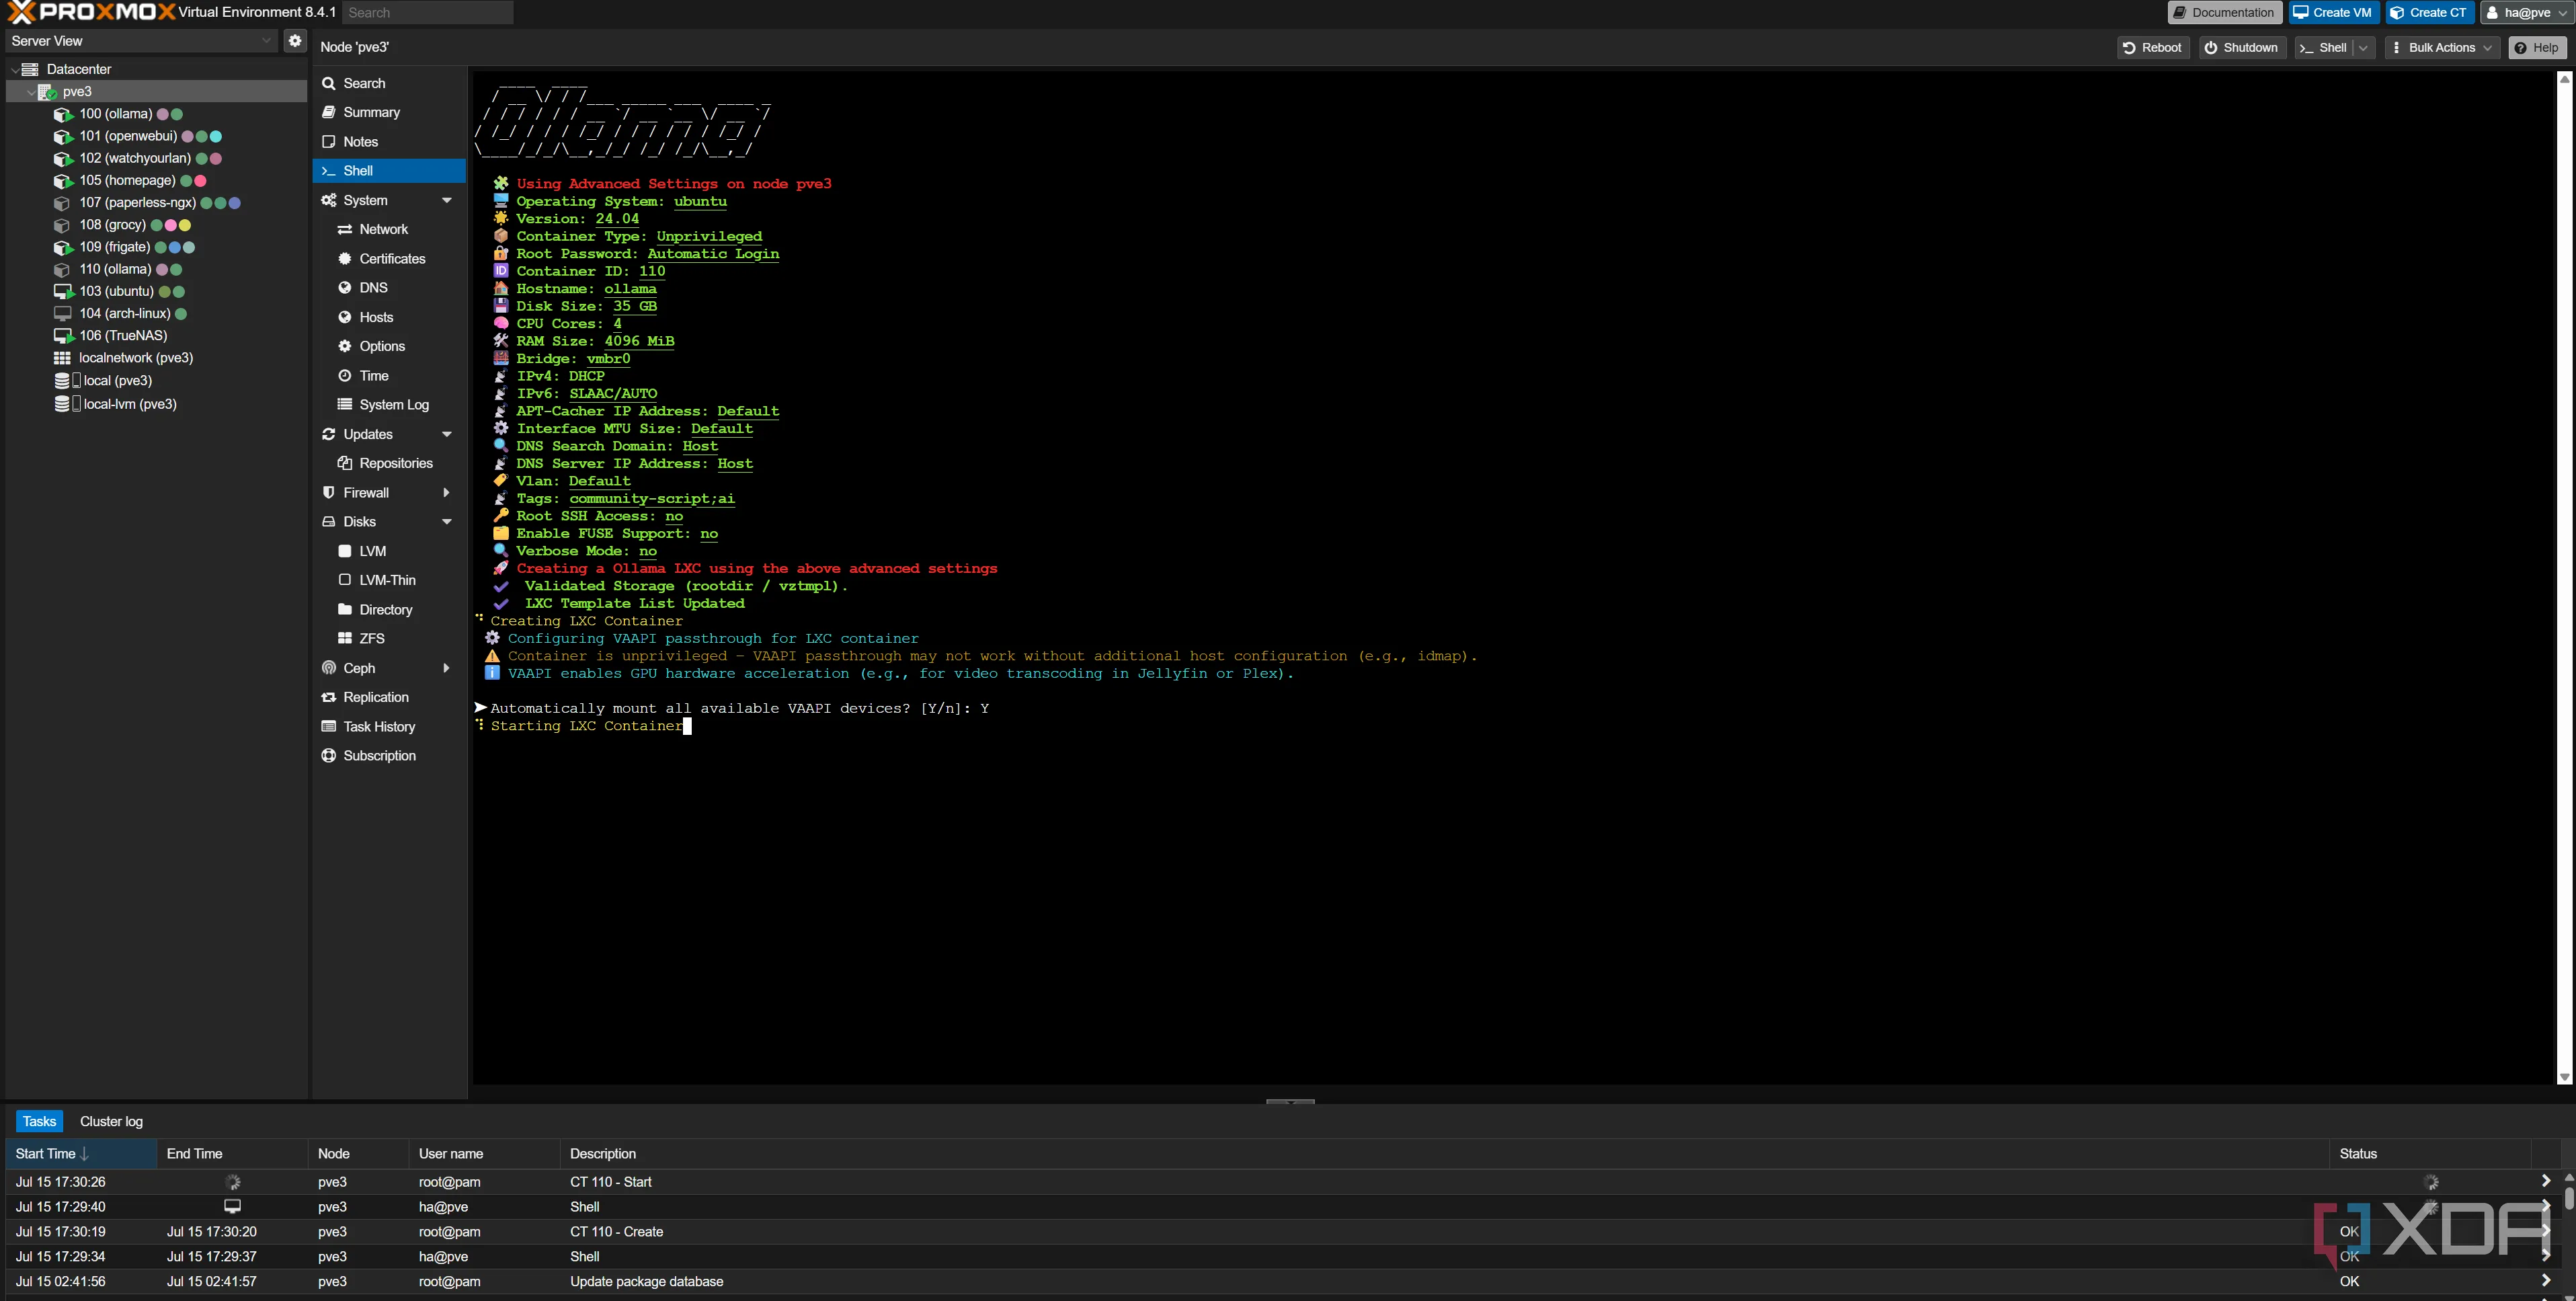Select the Tasks tab

[39, 1121]
